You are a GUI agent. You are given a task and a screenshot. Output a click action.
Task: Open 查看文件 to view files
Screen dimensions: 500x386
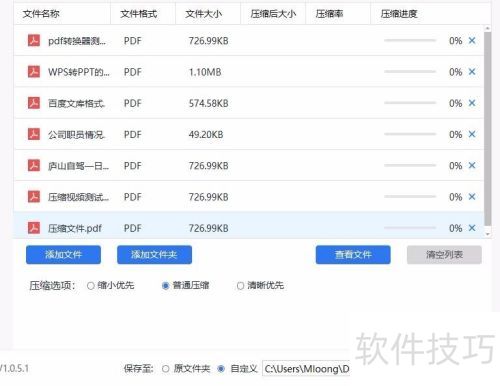(x=353, y=255)
